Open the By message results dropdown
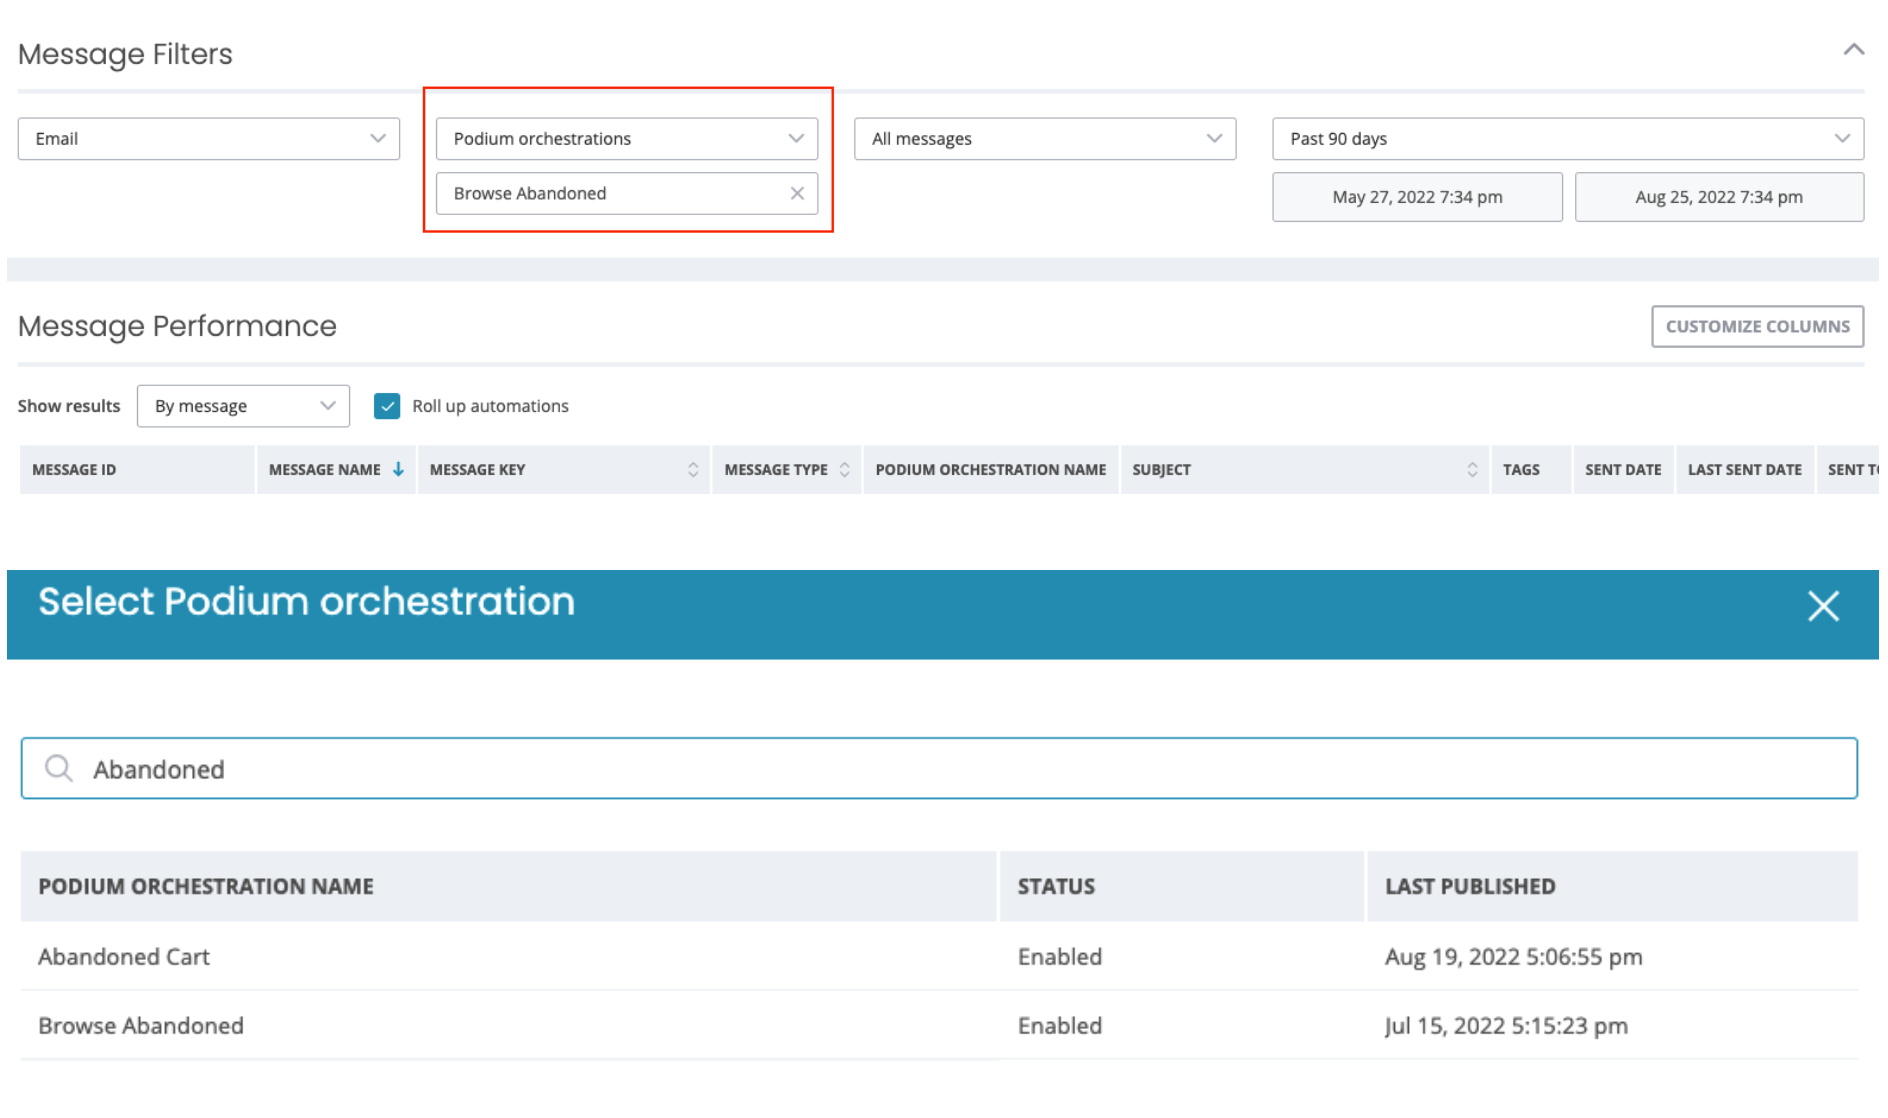Image resolution: width=1888 pixels, height=1118 pixels. tap(243, 406)
